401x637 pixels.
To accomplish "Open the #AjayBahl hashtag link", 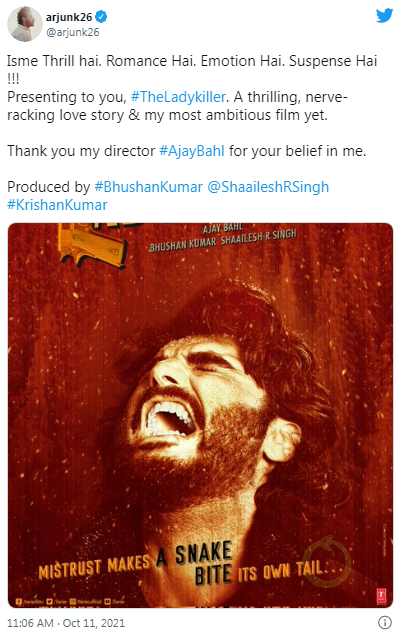I will [192, 151].
